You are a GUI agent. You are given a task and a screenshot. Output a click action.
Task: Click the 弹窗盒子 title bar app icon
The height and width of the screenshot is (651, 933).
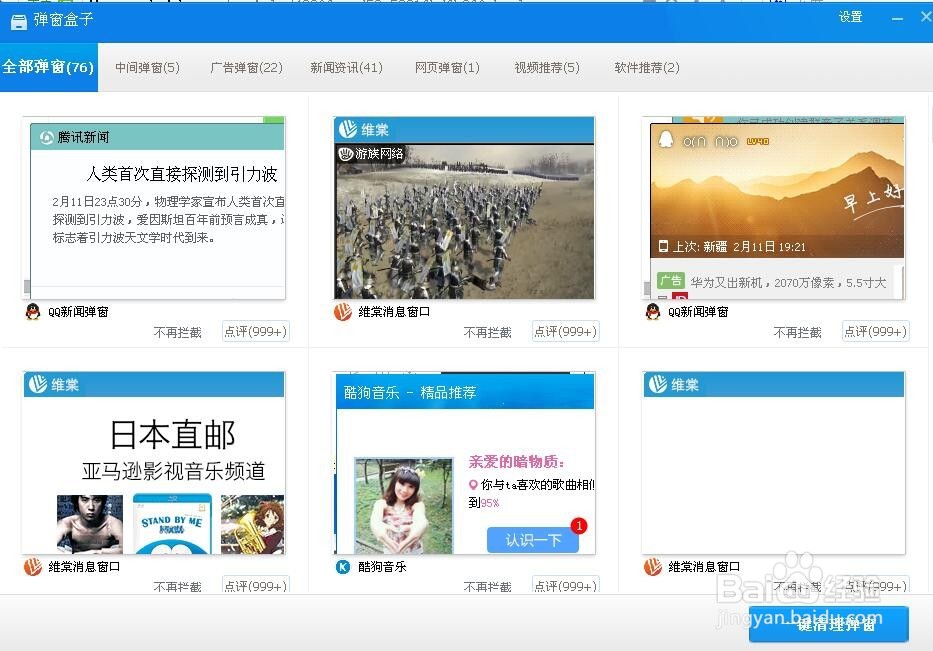pyautogui.click(x=19, y=21)
